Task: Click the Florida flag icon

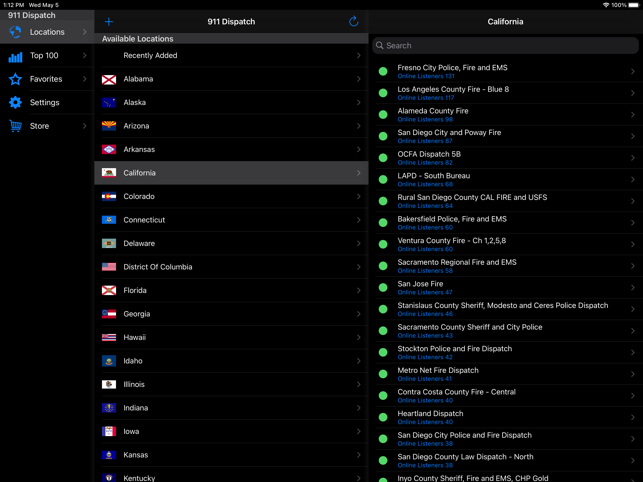Action: pyautogui.click(x=109, y=291)
